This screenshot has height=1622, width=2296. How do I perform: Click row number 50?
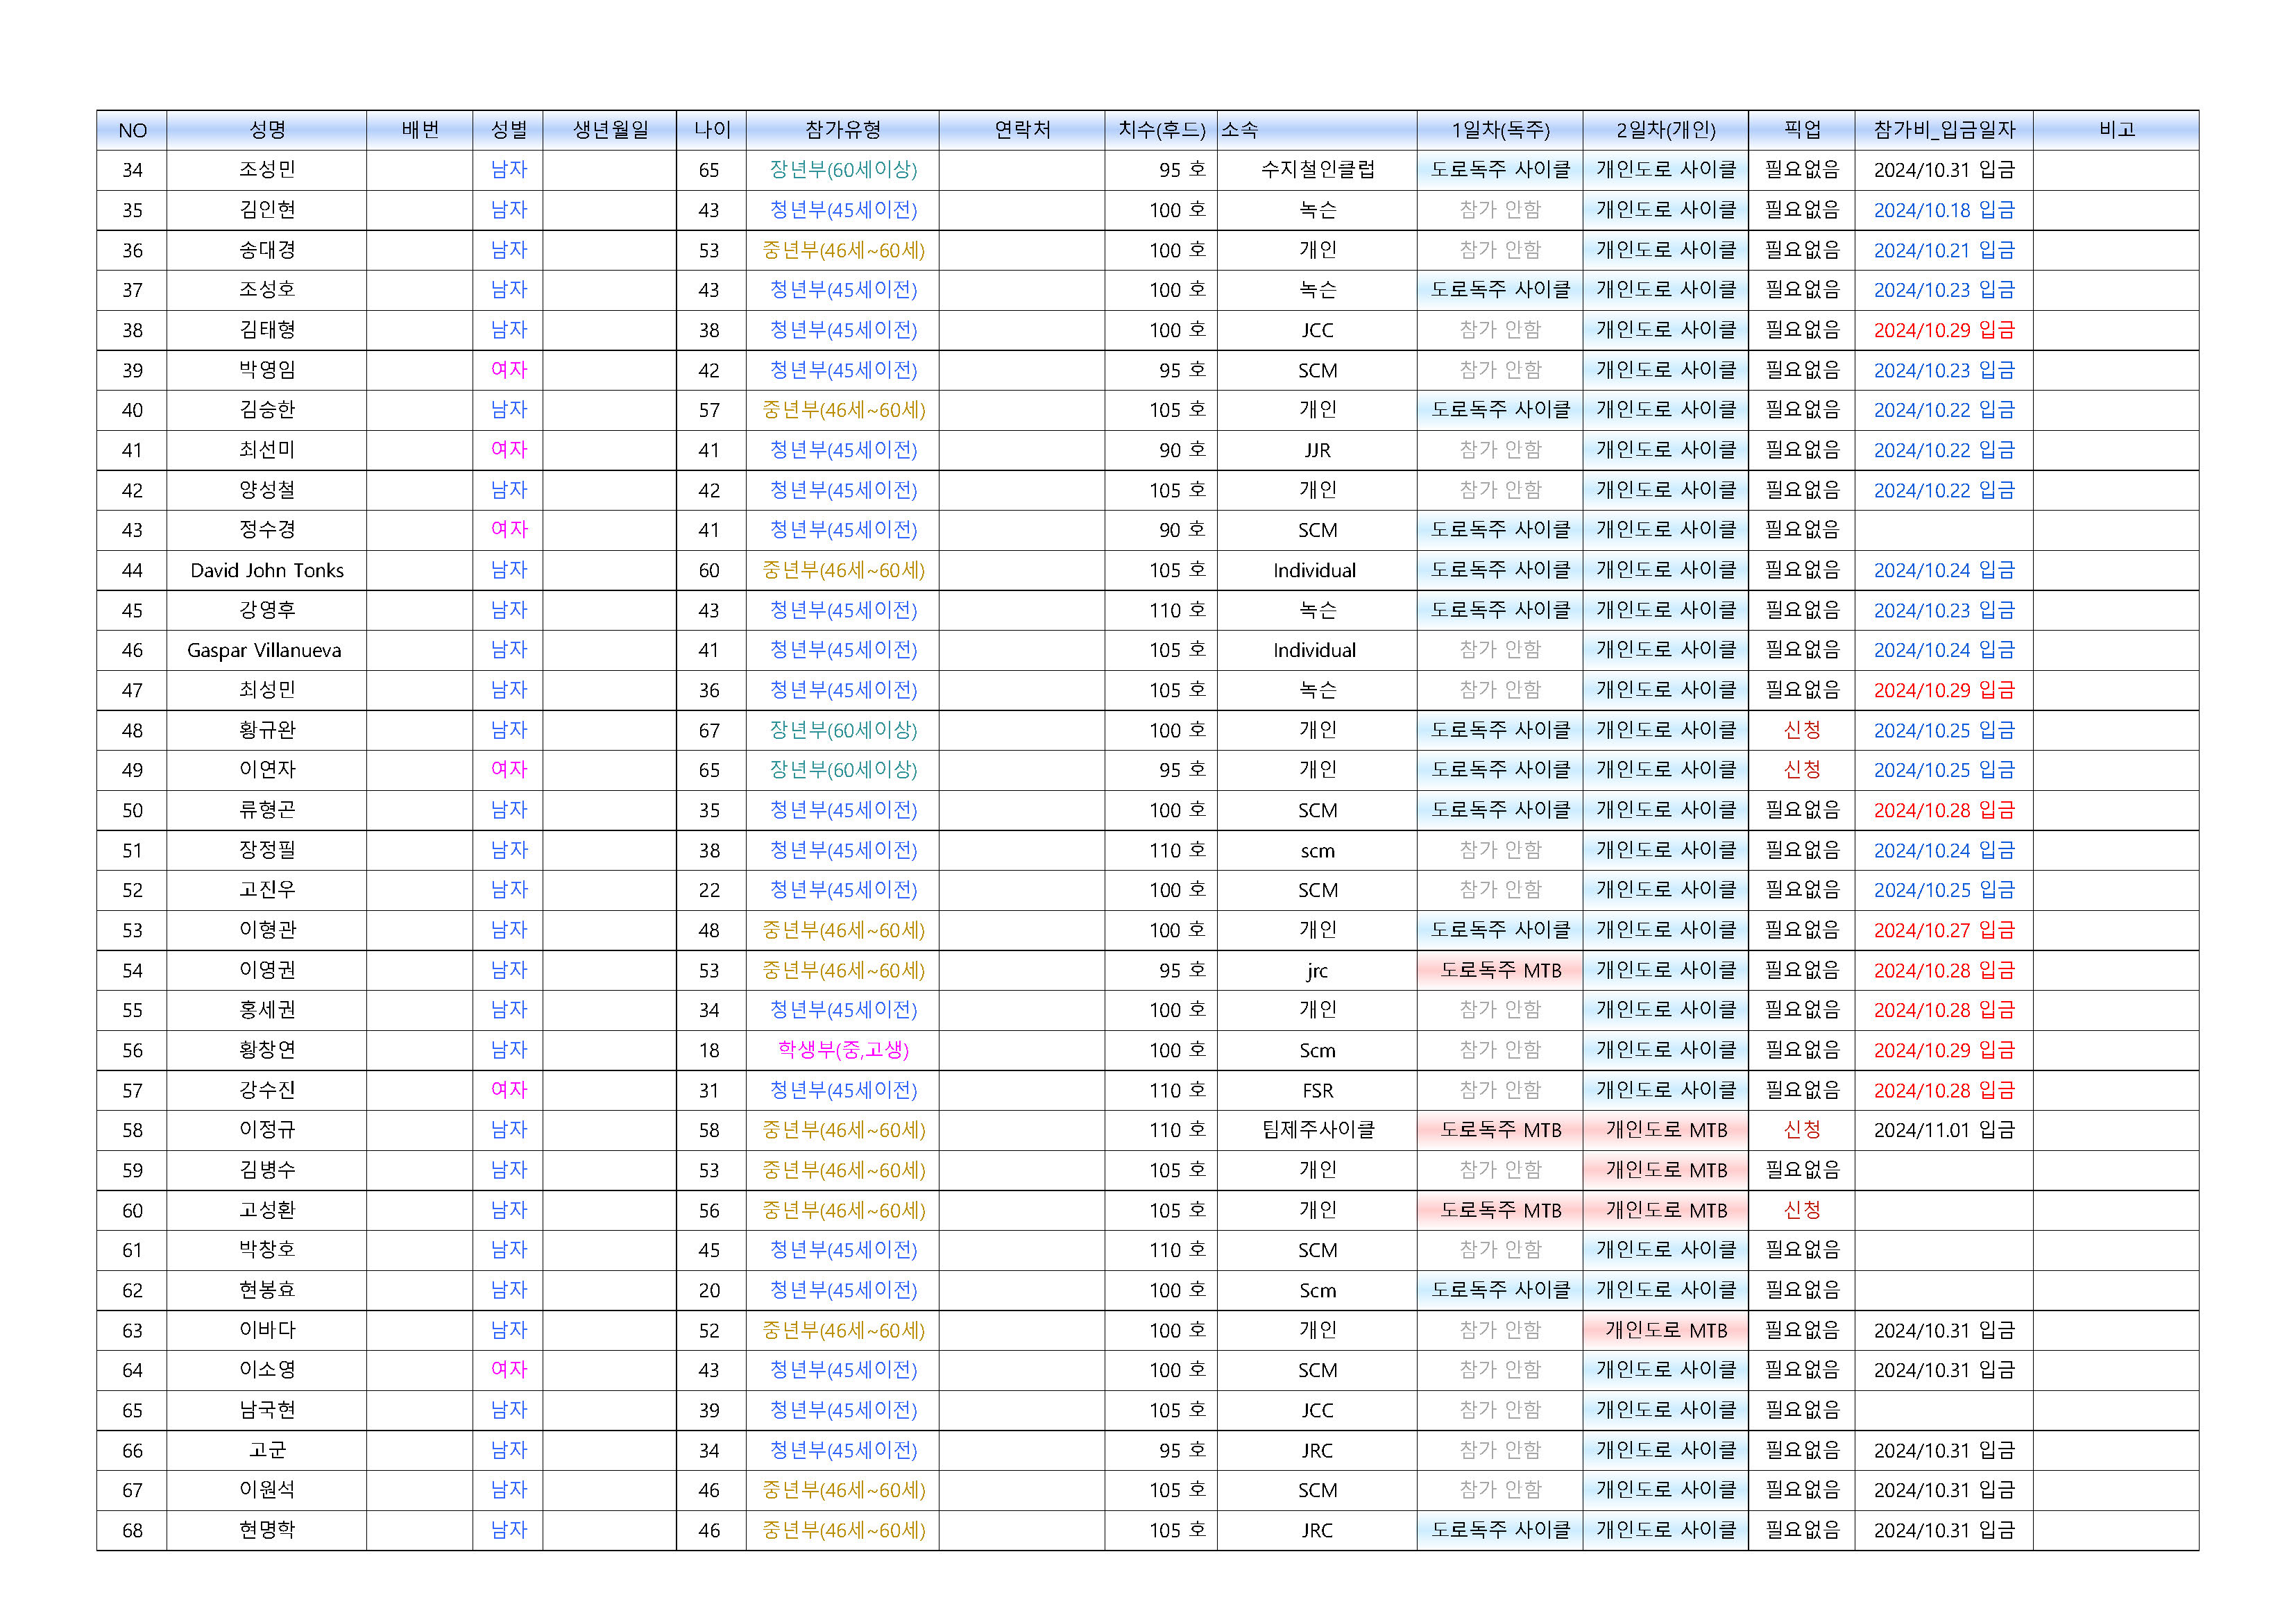[x=132, y=810]
